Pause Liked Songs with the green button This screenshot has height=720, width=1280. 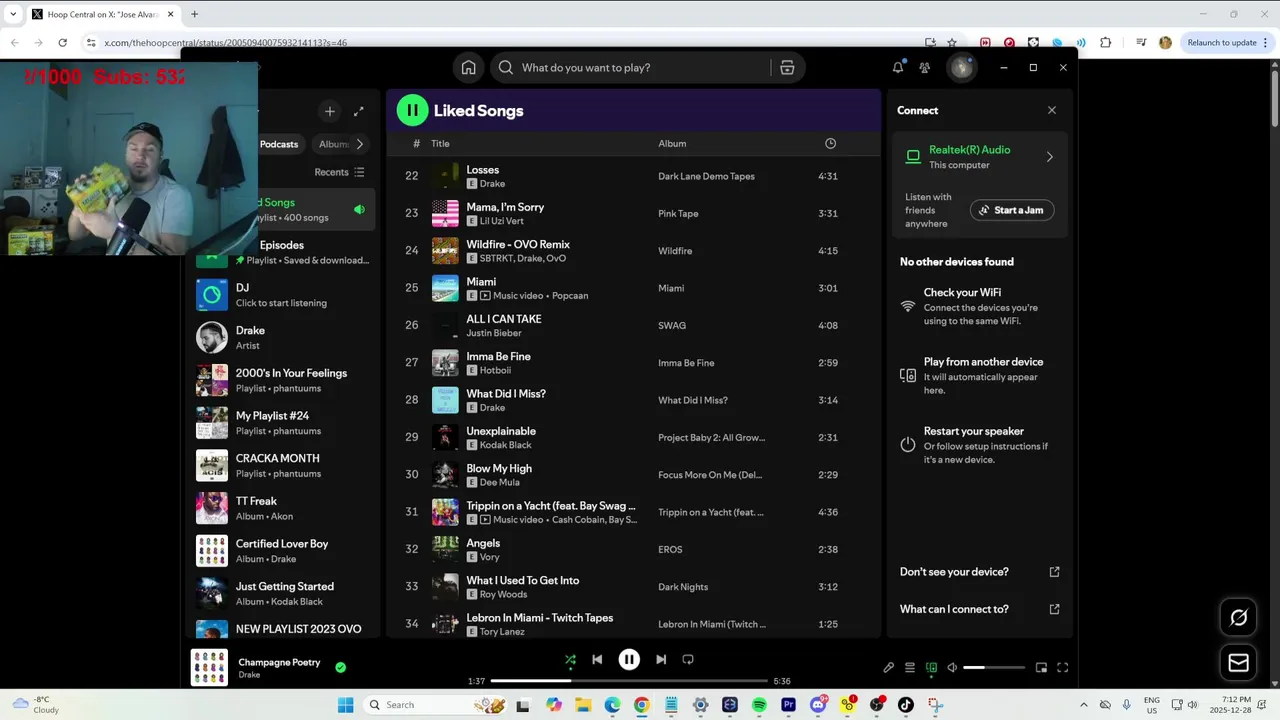pos(412,110)
